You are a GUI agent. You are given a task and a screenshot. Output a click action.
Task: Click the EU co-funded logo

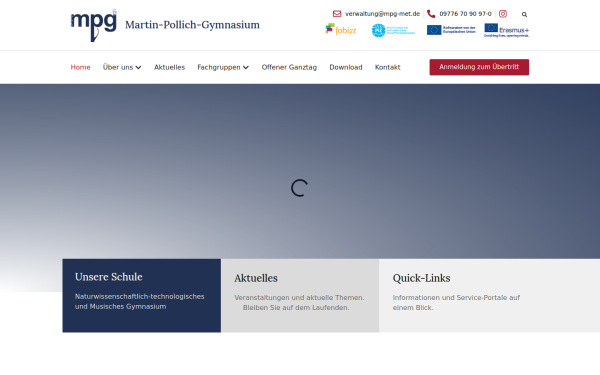point(451,30)
